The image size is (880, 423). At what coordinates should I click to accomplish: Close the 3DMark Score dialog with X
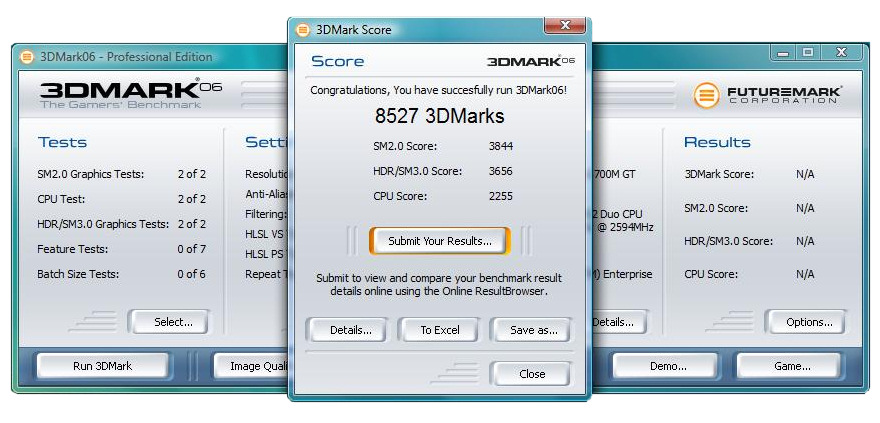(x=565, y=26)
